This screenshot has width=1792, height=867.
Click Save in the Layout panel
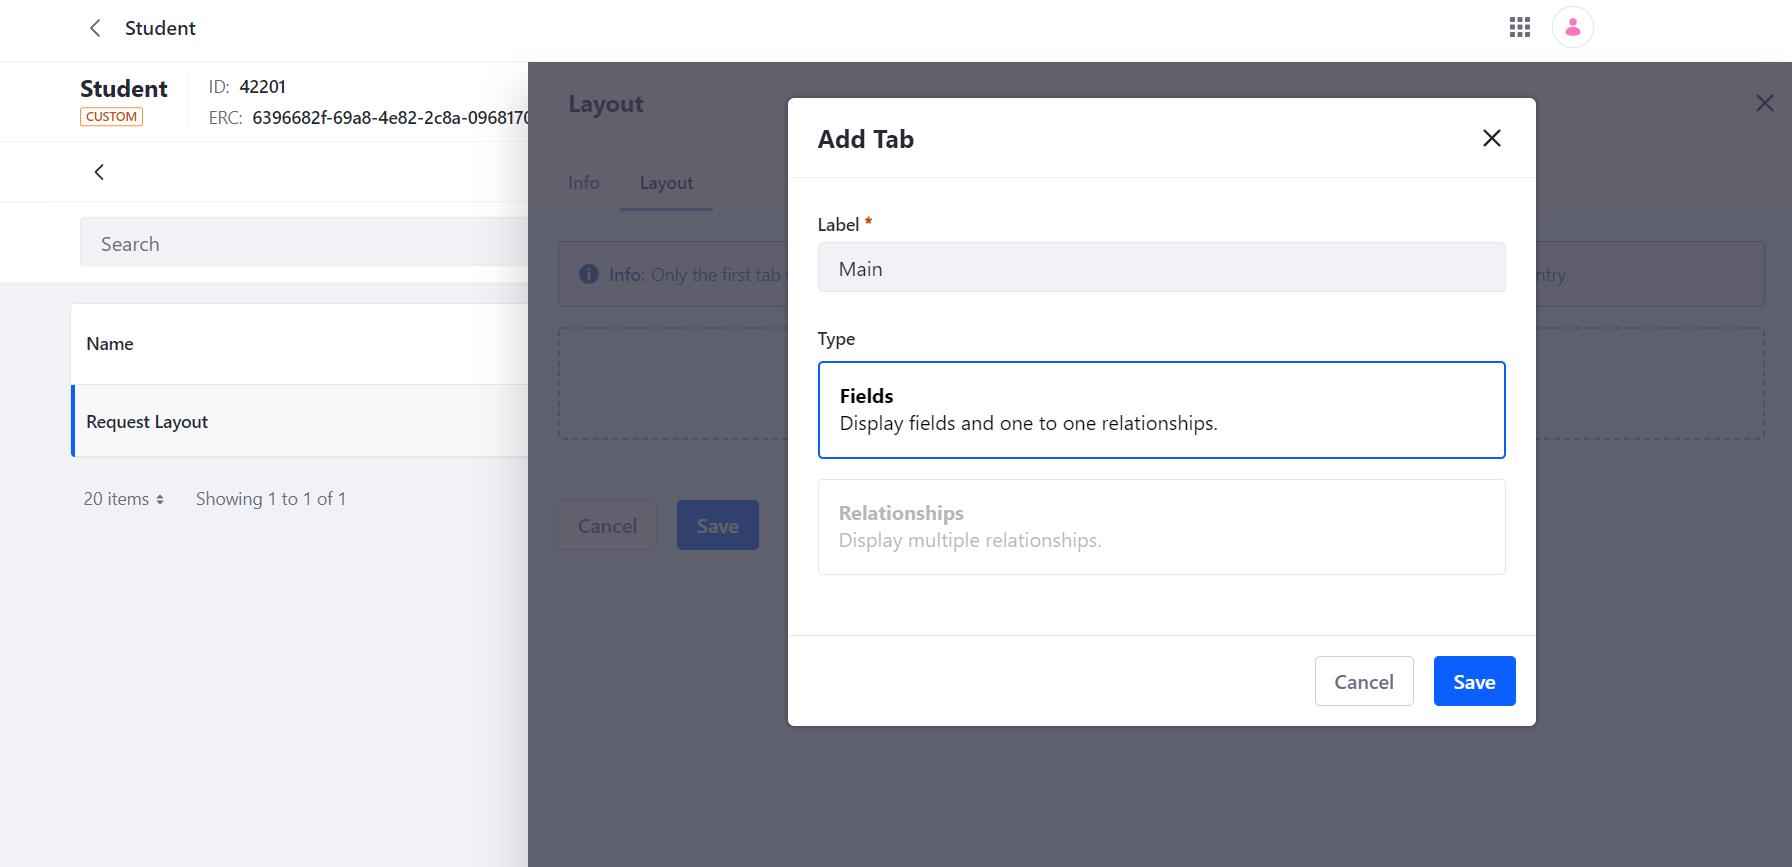(x=717, y=525)
